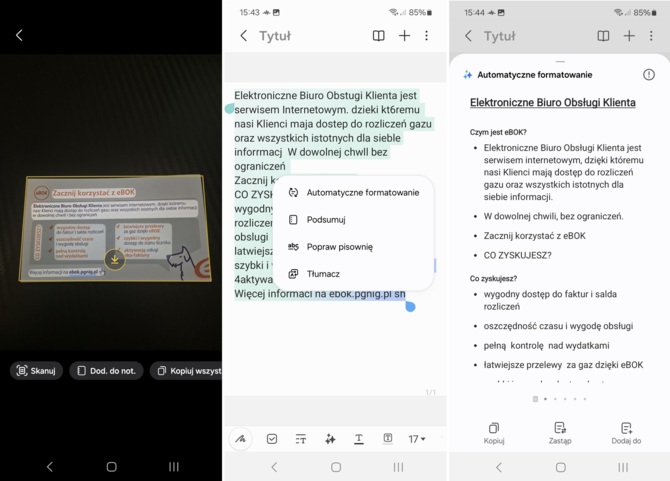Tap Android home key under middle note

(x=336, y=467)
